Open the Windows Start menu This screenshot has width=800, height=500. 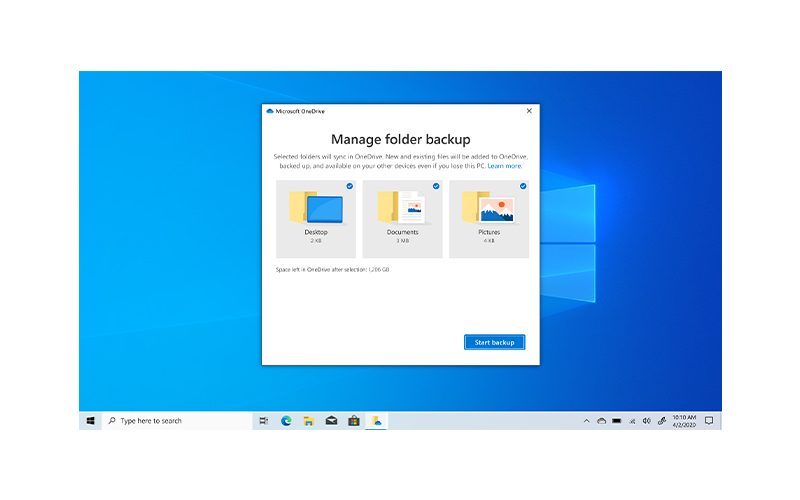(x=90, y=421)
